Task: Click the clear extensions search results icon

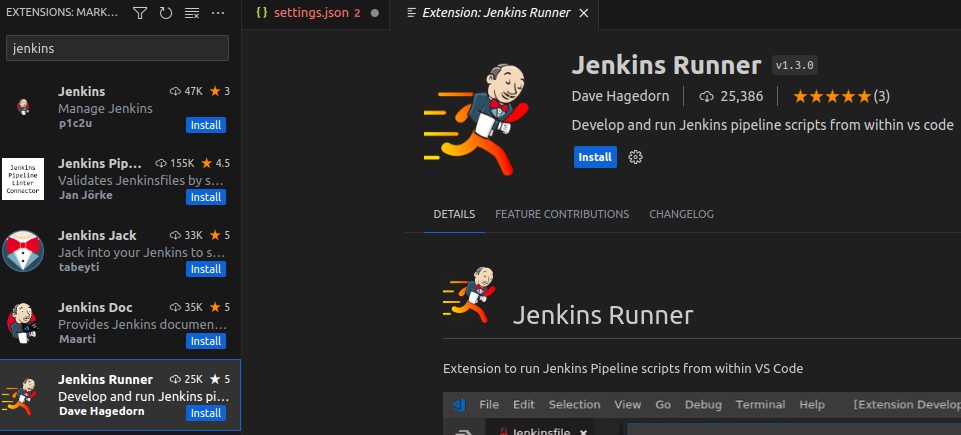Action: (x=192, y=14)
